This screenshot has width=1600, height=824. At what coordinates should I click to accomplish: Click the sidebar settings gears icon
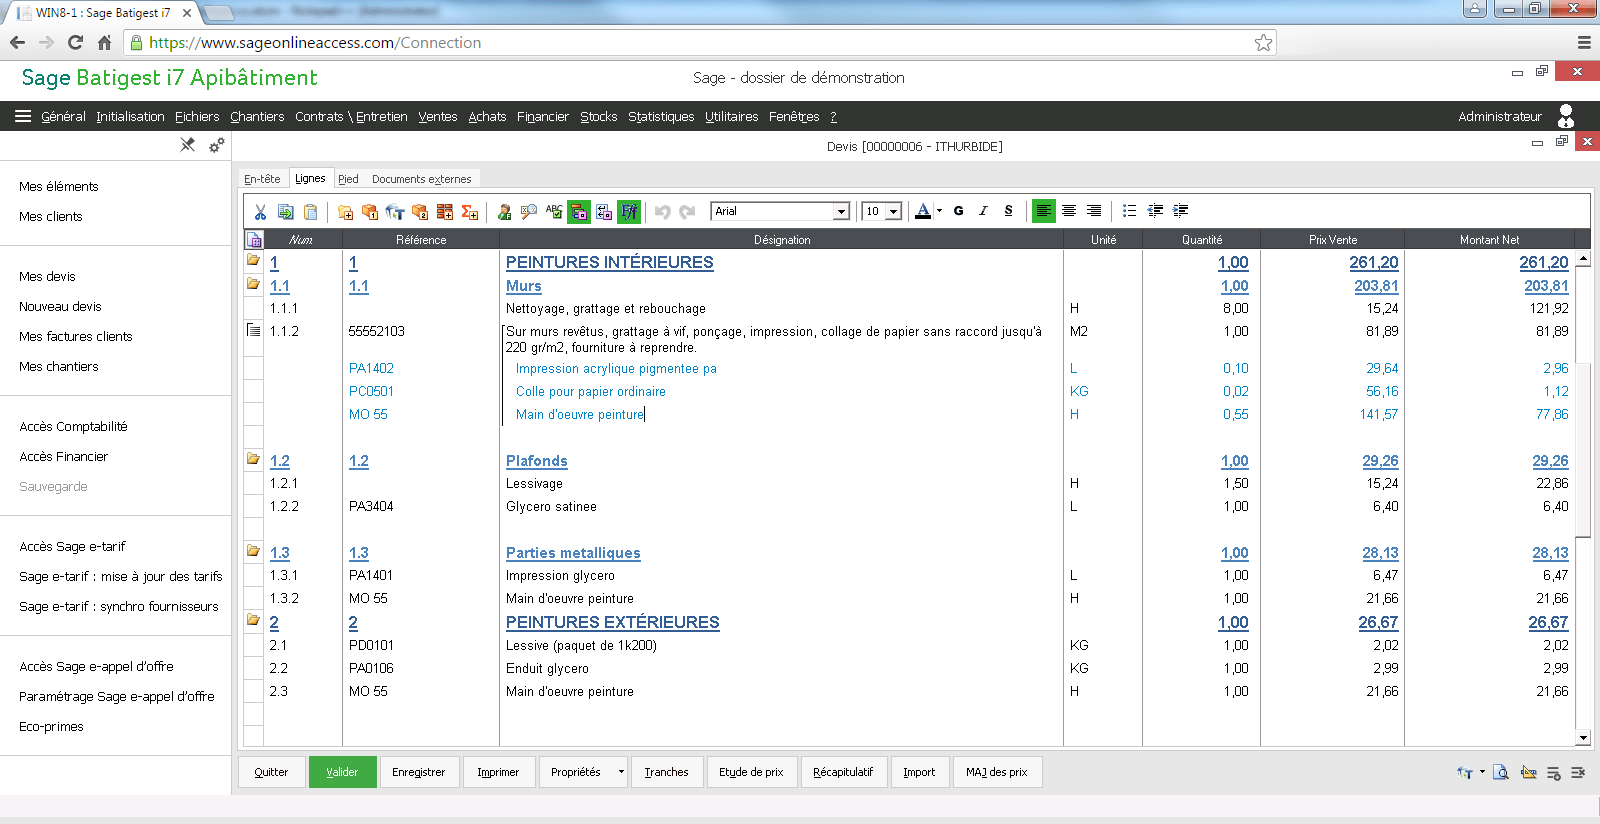(x=216, y=146)
